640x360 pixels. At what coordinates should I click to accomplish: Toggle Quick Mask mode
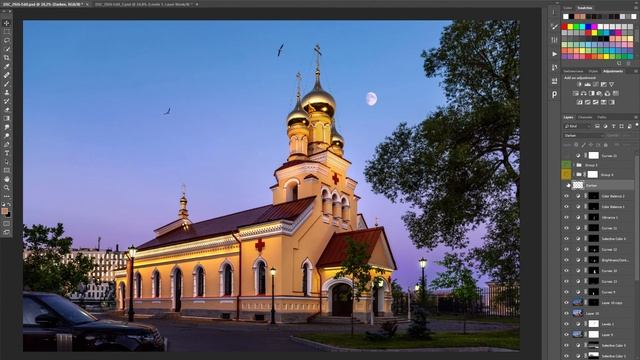7,224
